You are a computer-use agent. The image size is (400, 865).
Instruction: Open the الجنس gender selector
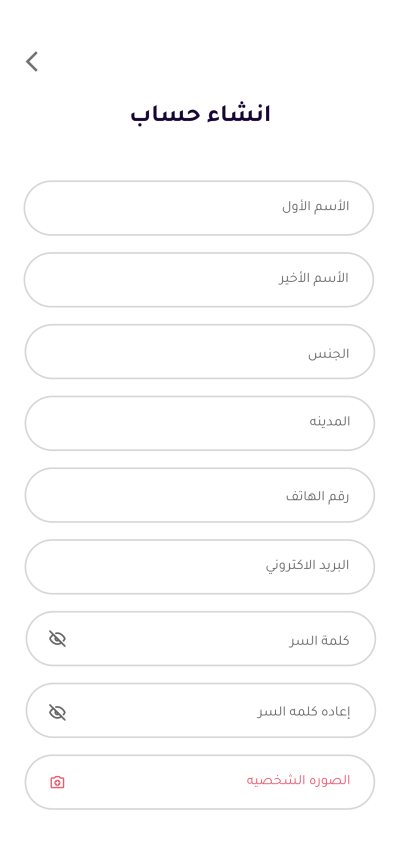[x=199, y=351]
